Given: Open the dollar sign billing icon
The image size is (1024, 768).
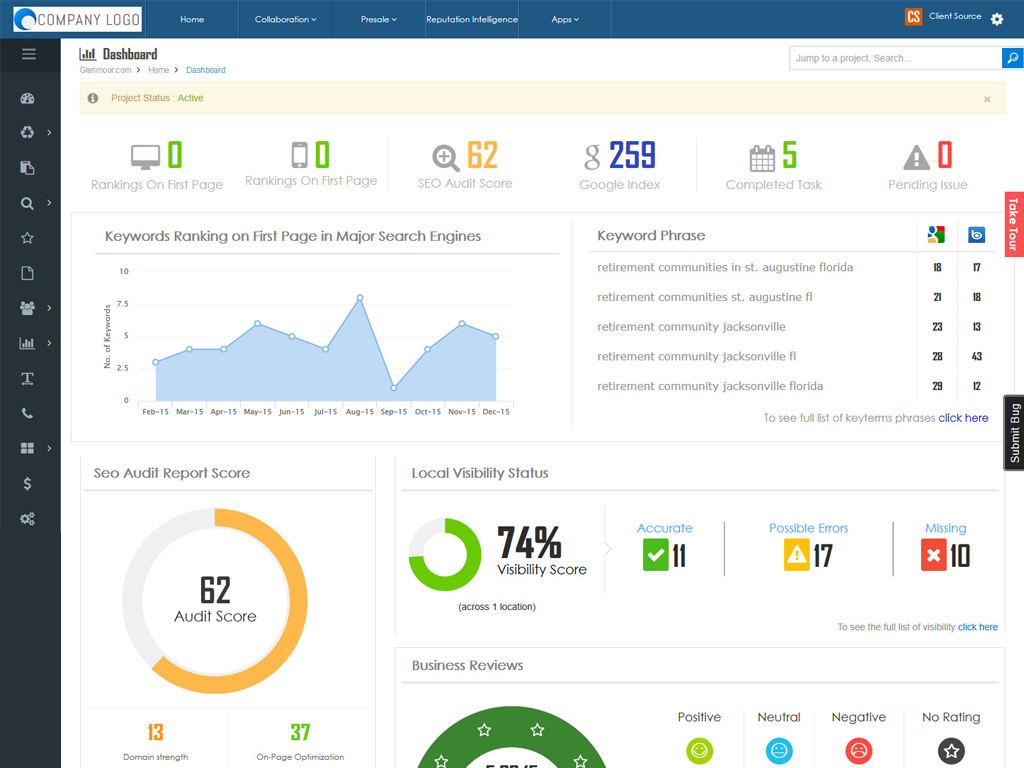Looking at the screenshot, I should coord(27,484).
